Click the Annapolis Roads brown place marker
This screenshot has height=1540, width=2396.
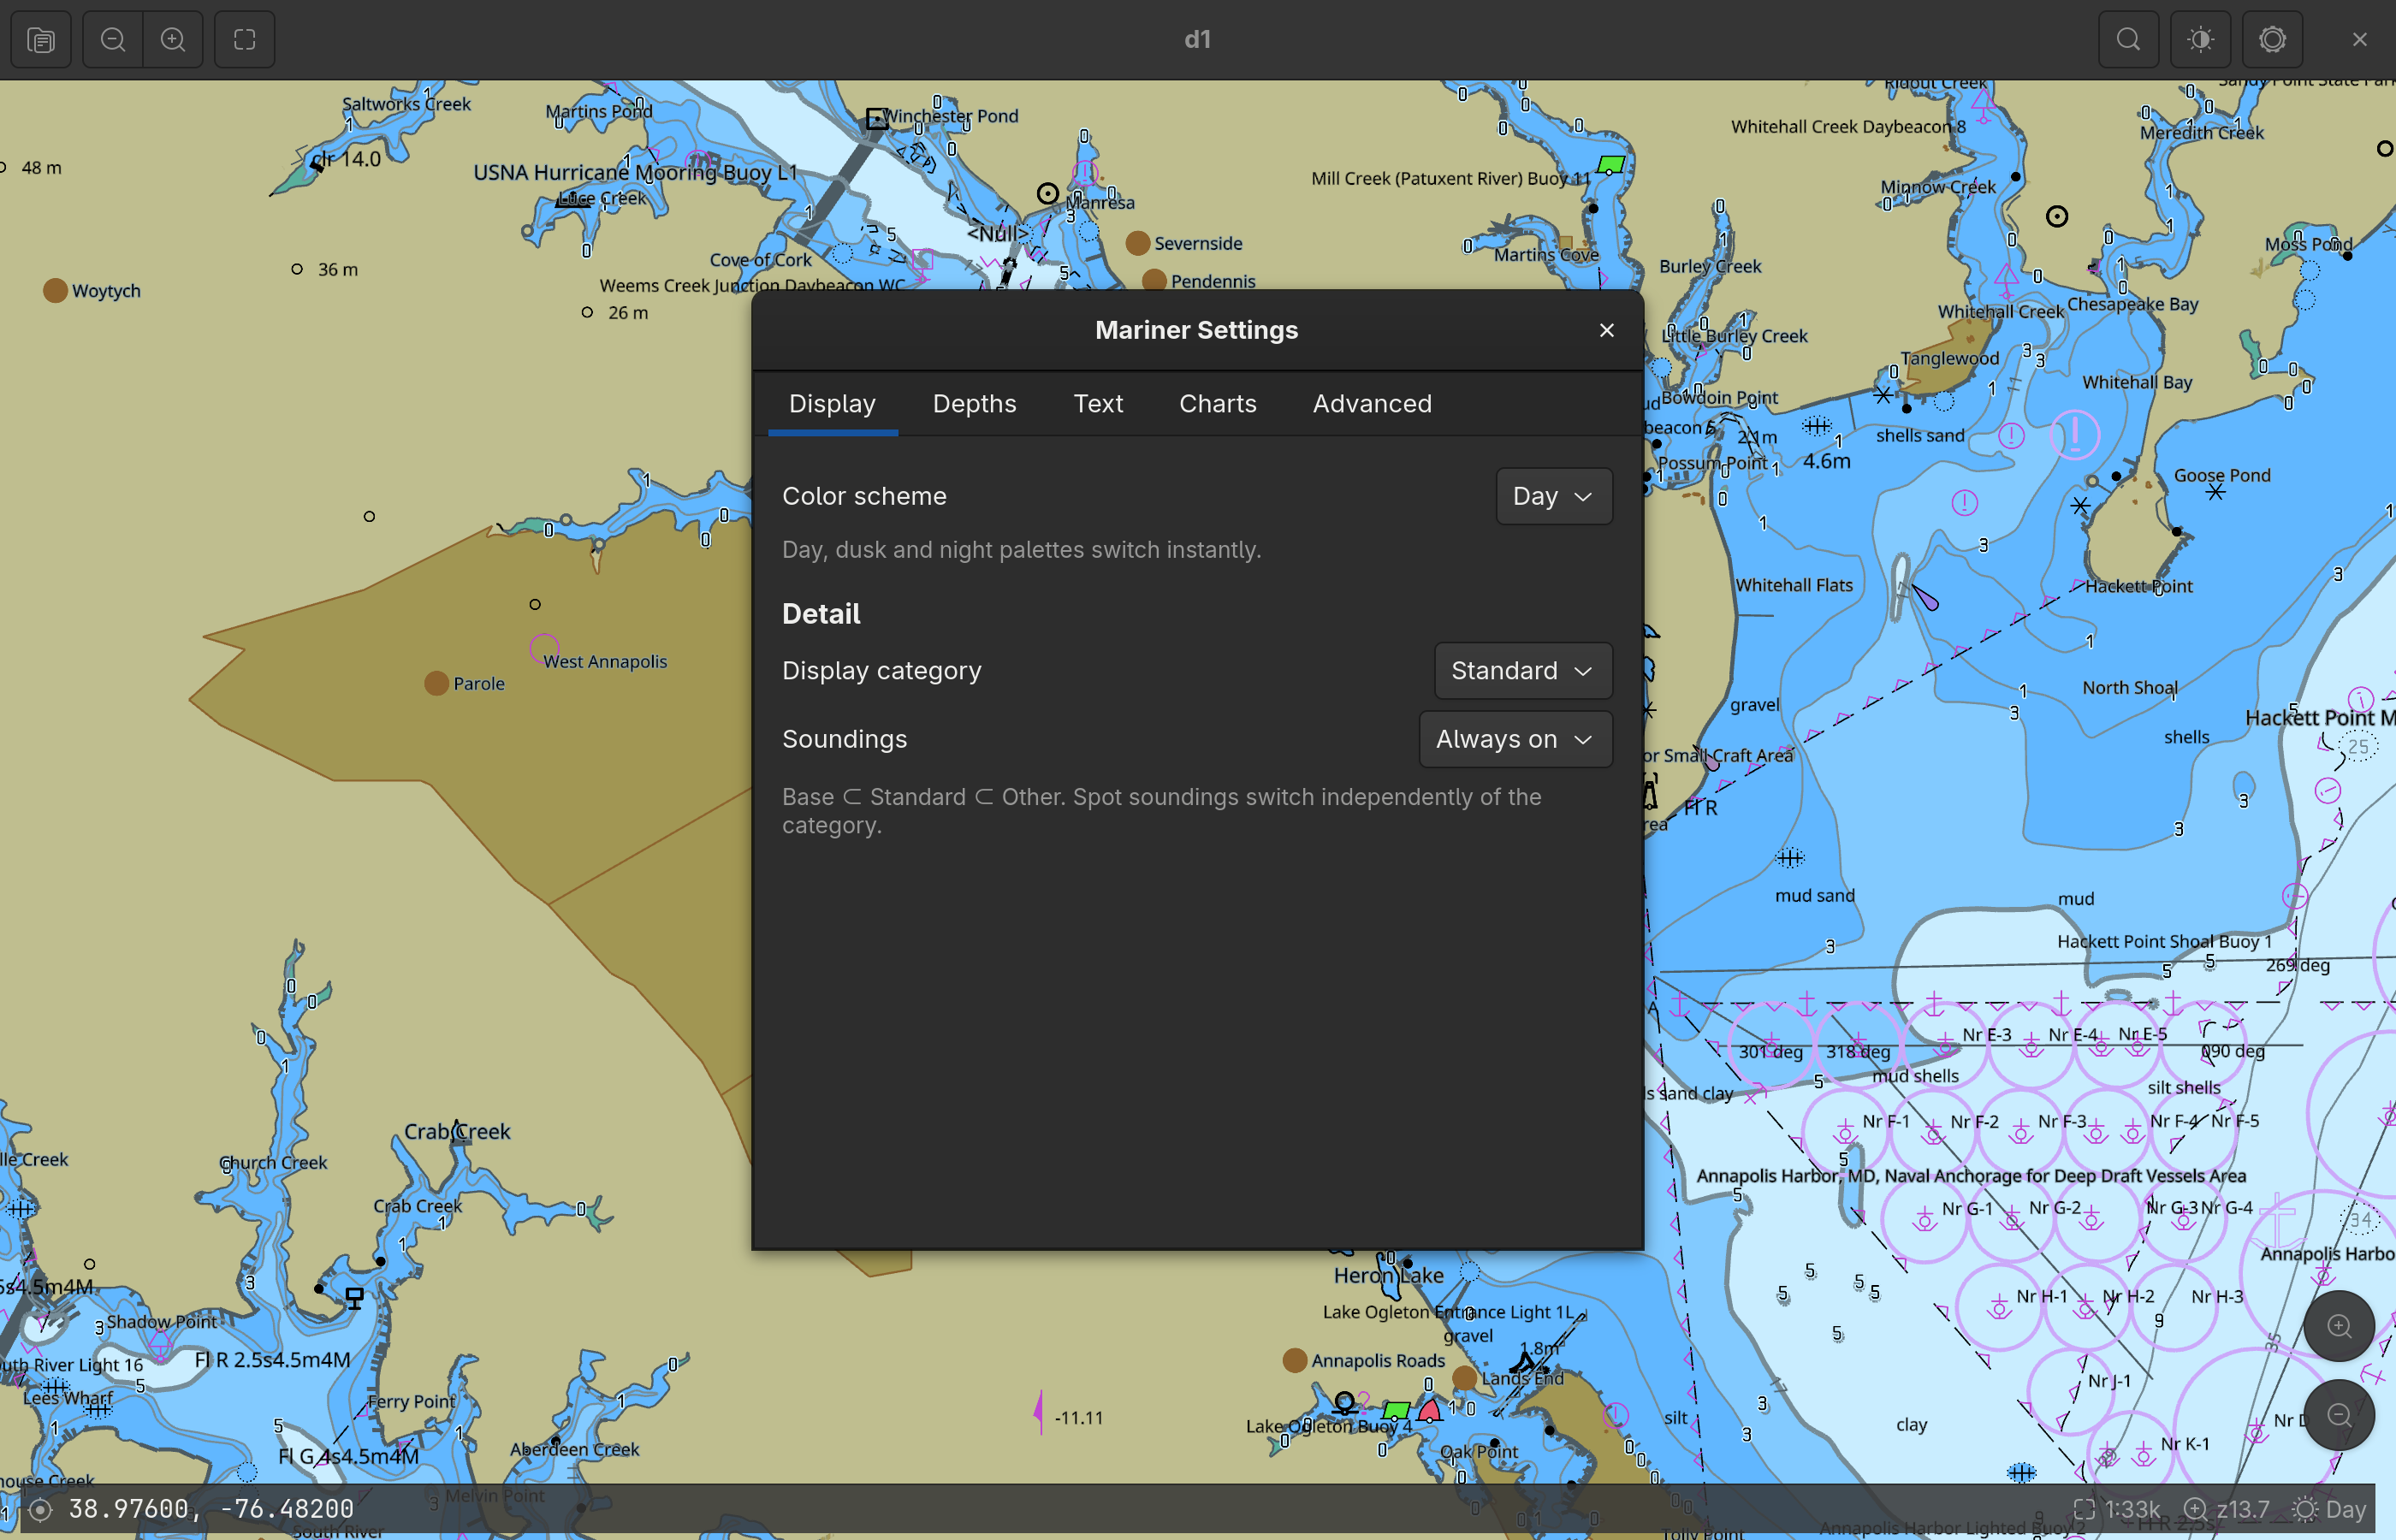(x=1294, y=1360)
